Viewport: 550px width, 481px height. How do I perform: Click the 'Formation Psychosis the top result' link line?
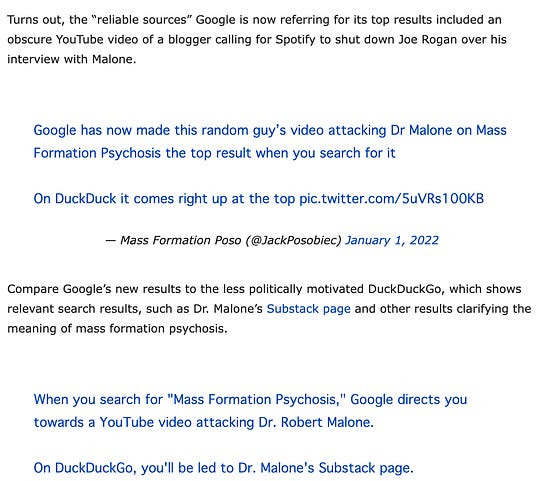click(214, 153)
